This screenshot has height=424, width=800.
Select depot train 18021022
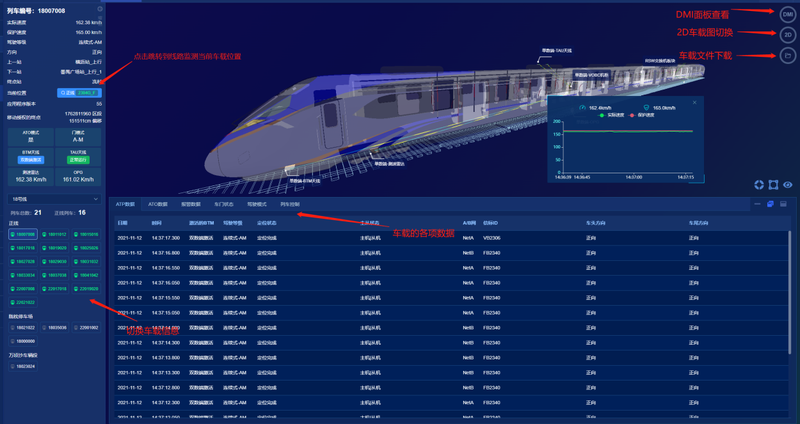tap(23, 328)
